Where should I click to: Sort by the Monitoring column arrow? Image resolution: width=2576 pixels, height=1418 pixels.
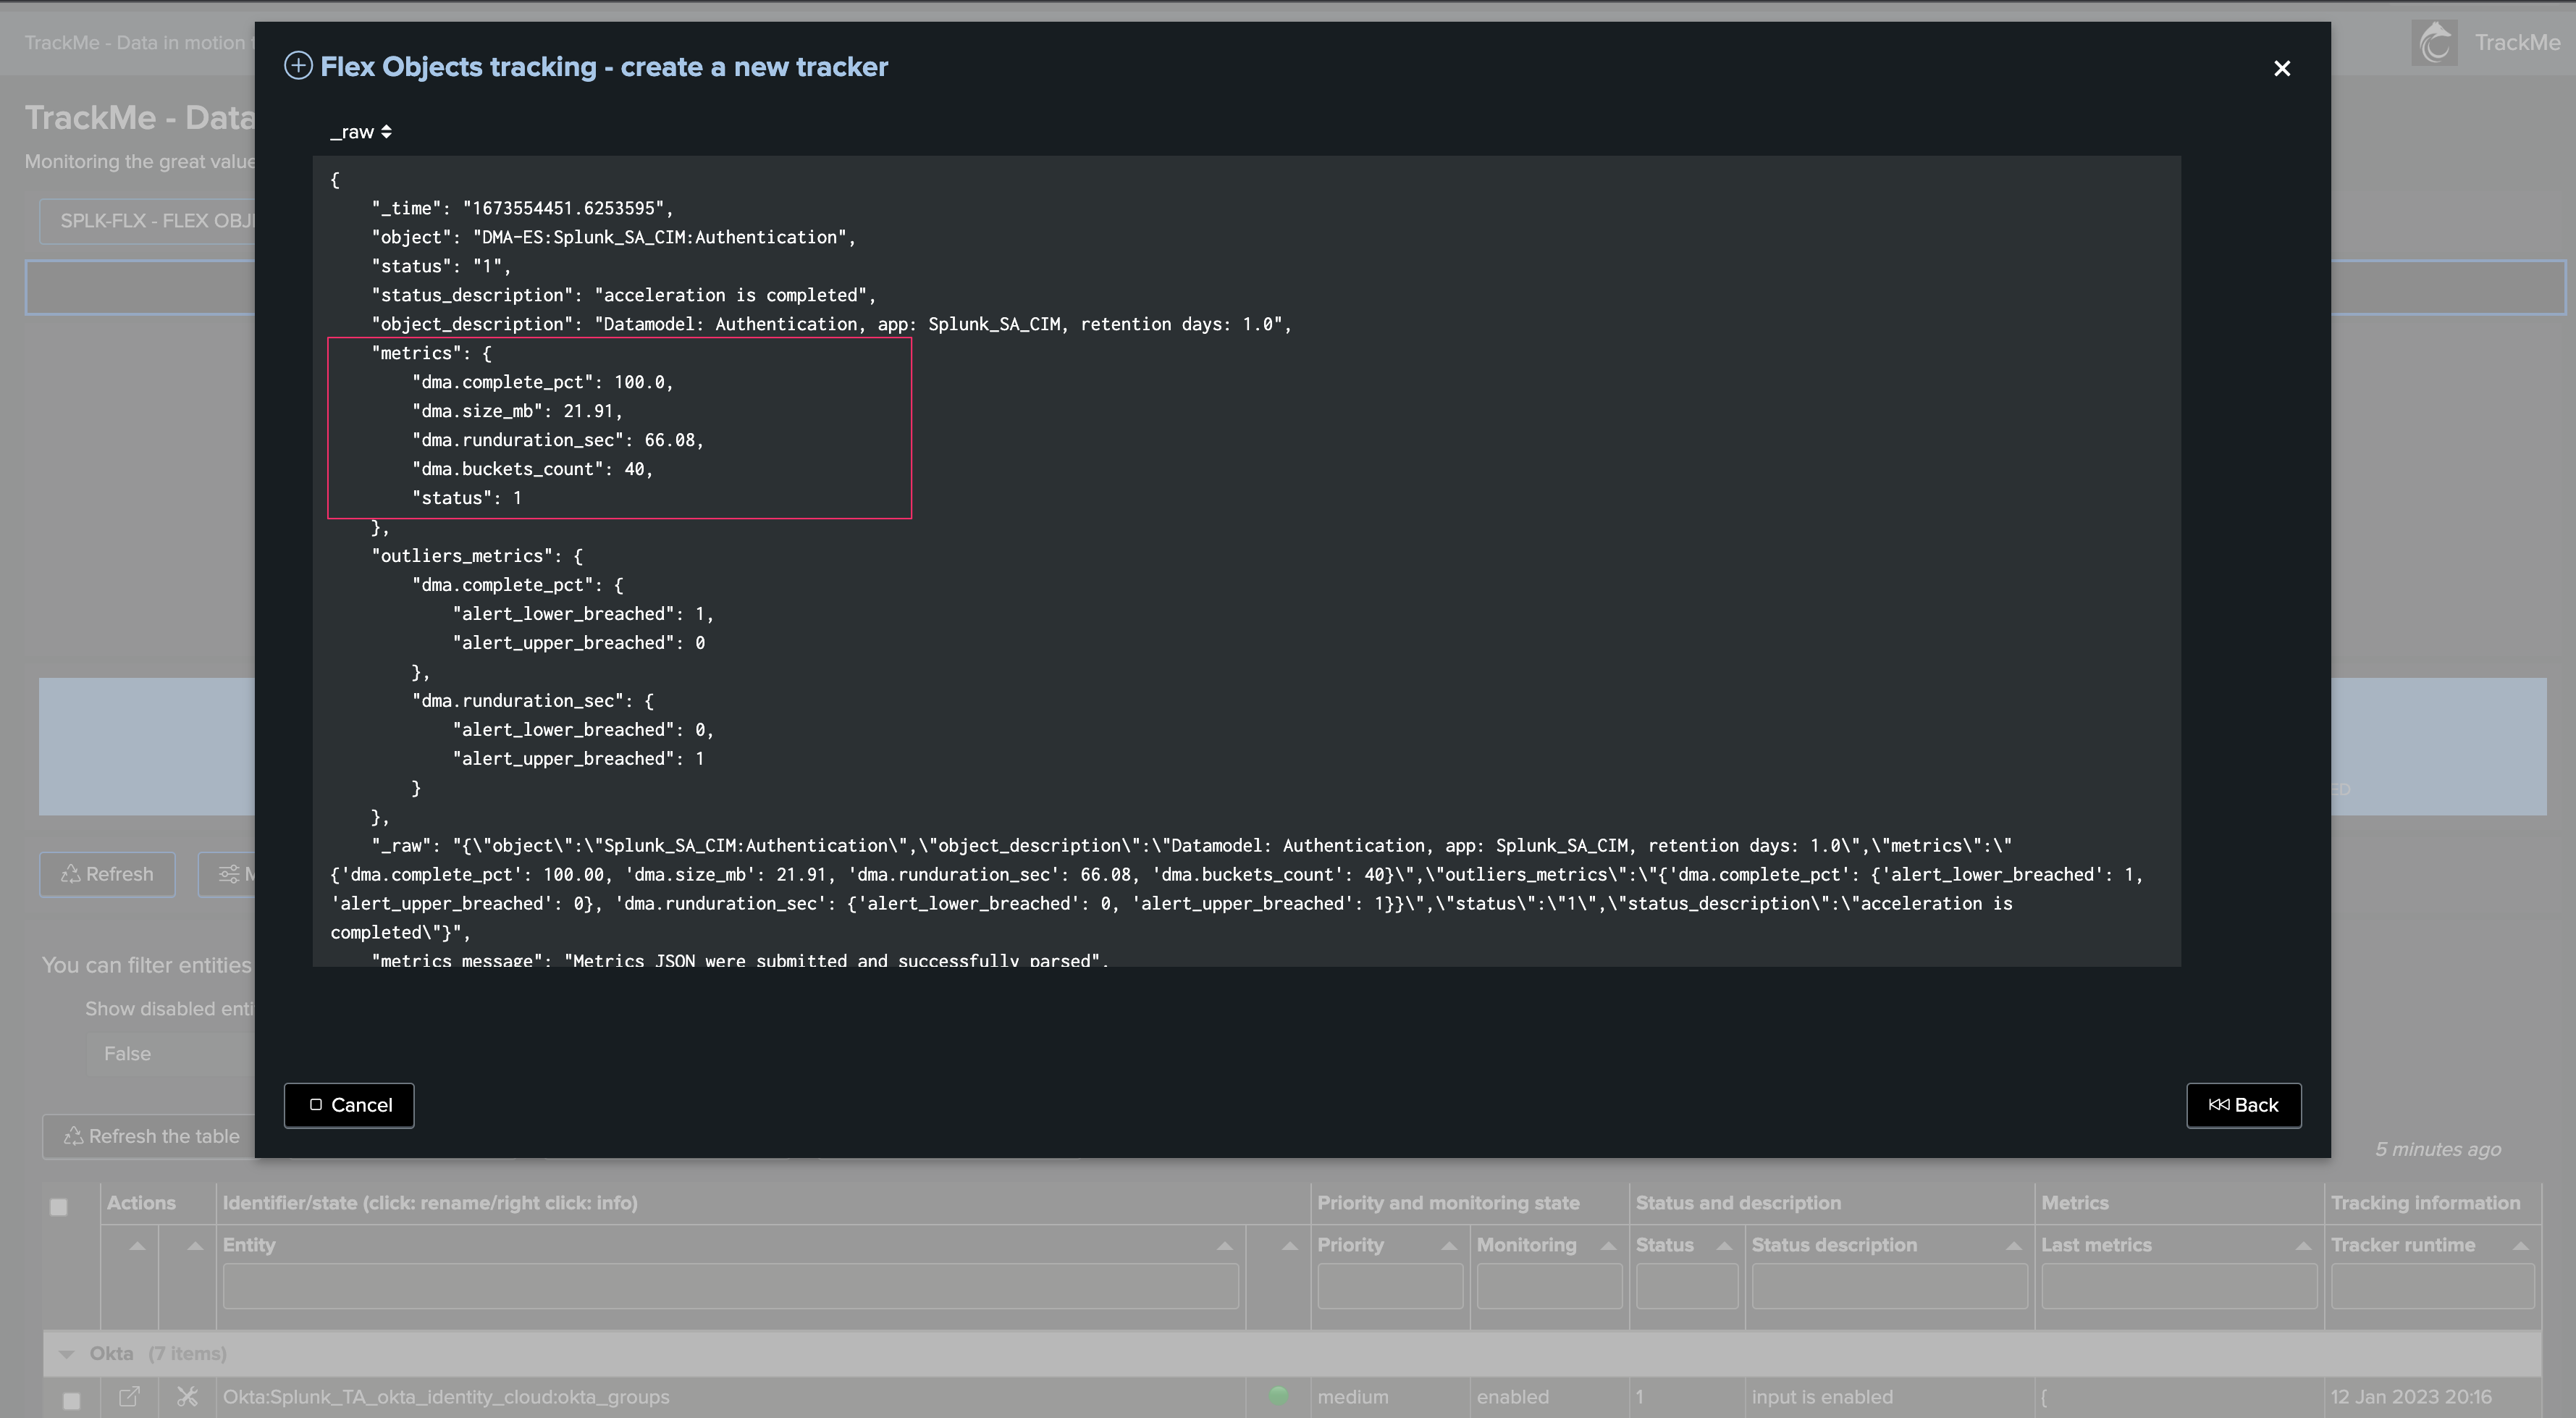[1608, 1246]
